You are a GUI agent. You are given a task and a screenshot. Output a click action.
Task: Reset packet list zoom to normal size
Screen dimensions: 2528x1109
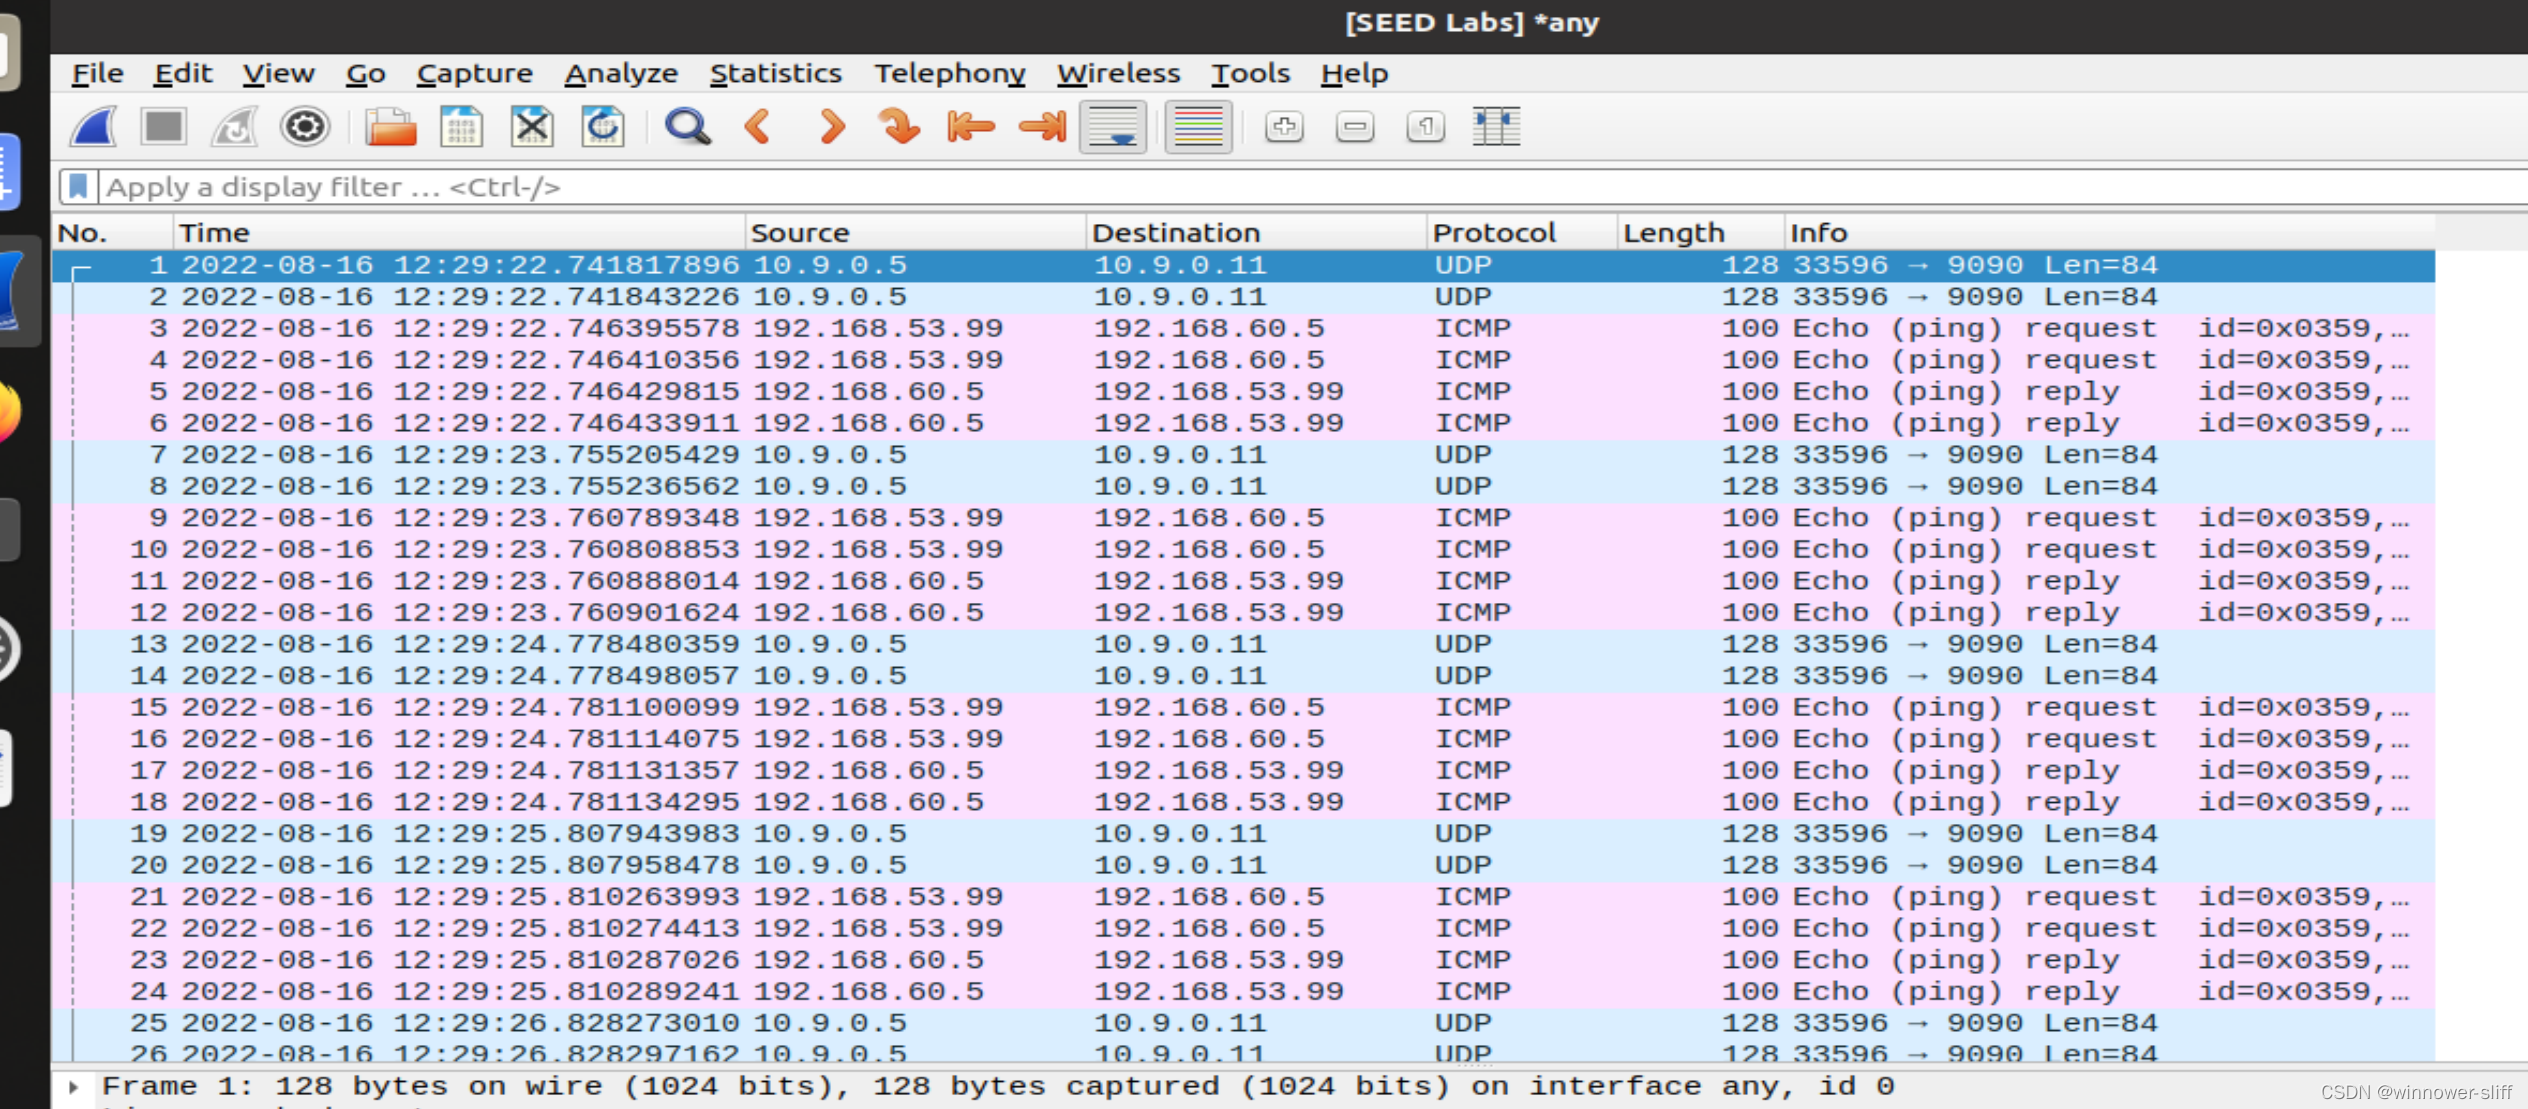tap(1425, 127)
